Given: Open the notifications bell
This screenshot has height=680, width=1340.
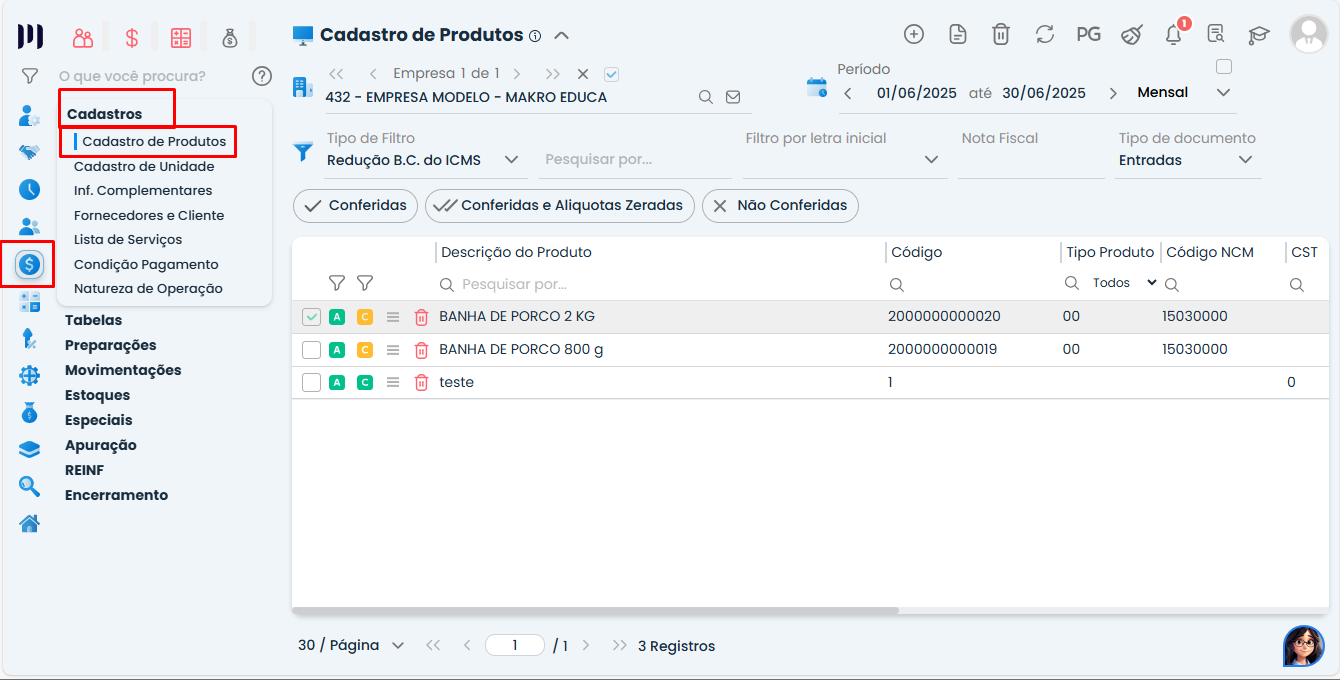Looking at the screenshot, I should [x=1174, y=34].
